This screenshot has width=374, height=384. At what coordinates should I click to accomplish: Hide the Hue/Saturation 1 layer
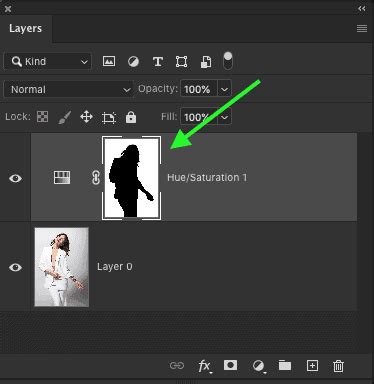[15, 178]
